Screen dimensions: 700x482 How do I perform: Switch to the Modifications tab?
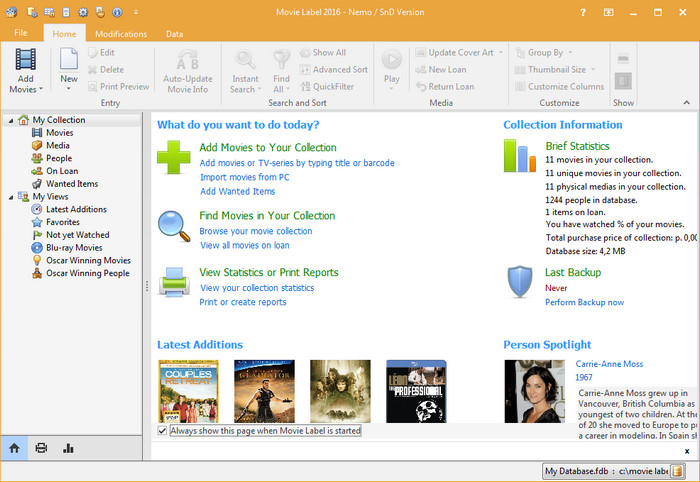pyautogui.click(x=121, y=34)
